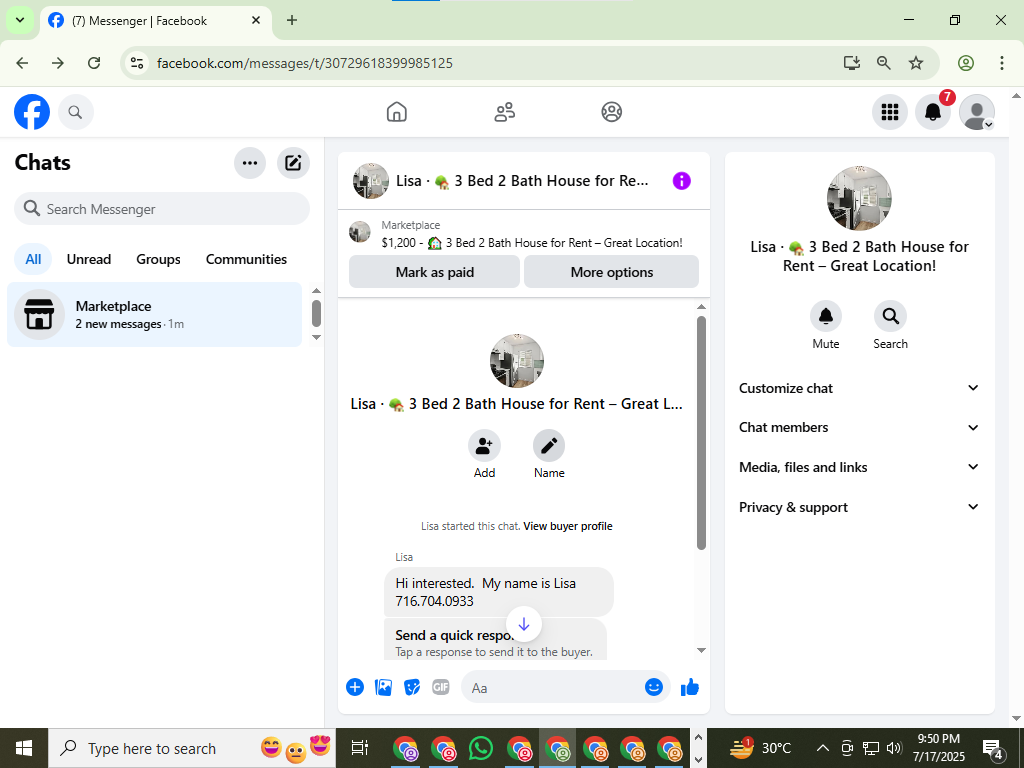Open notifications bell with 7 badge
The width and height of the screenshot is (1024, 768).
tap(933, 112)
